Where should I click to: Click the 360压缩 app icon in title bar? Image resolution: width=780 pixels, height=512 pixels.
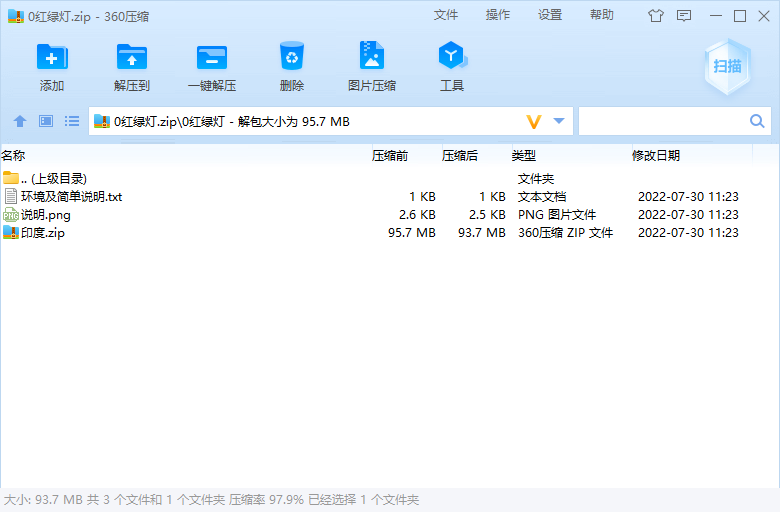click(16, 16)
